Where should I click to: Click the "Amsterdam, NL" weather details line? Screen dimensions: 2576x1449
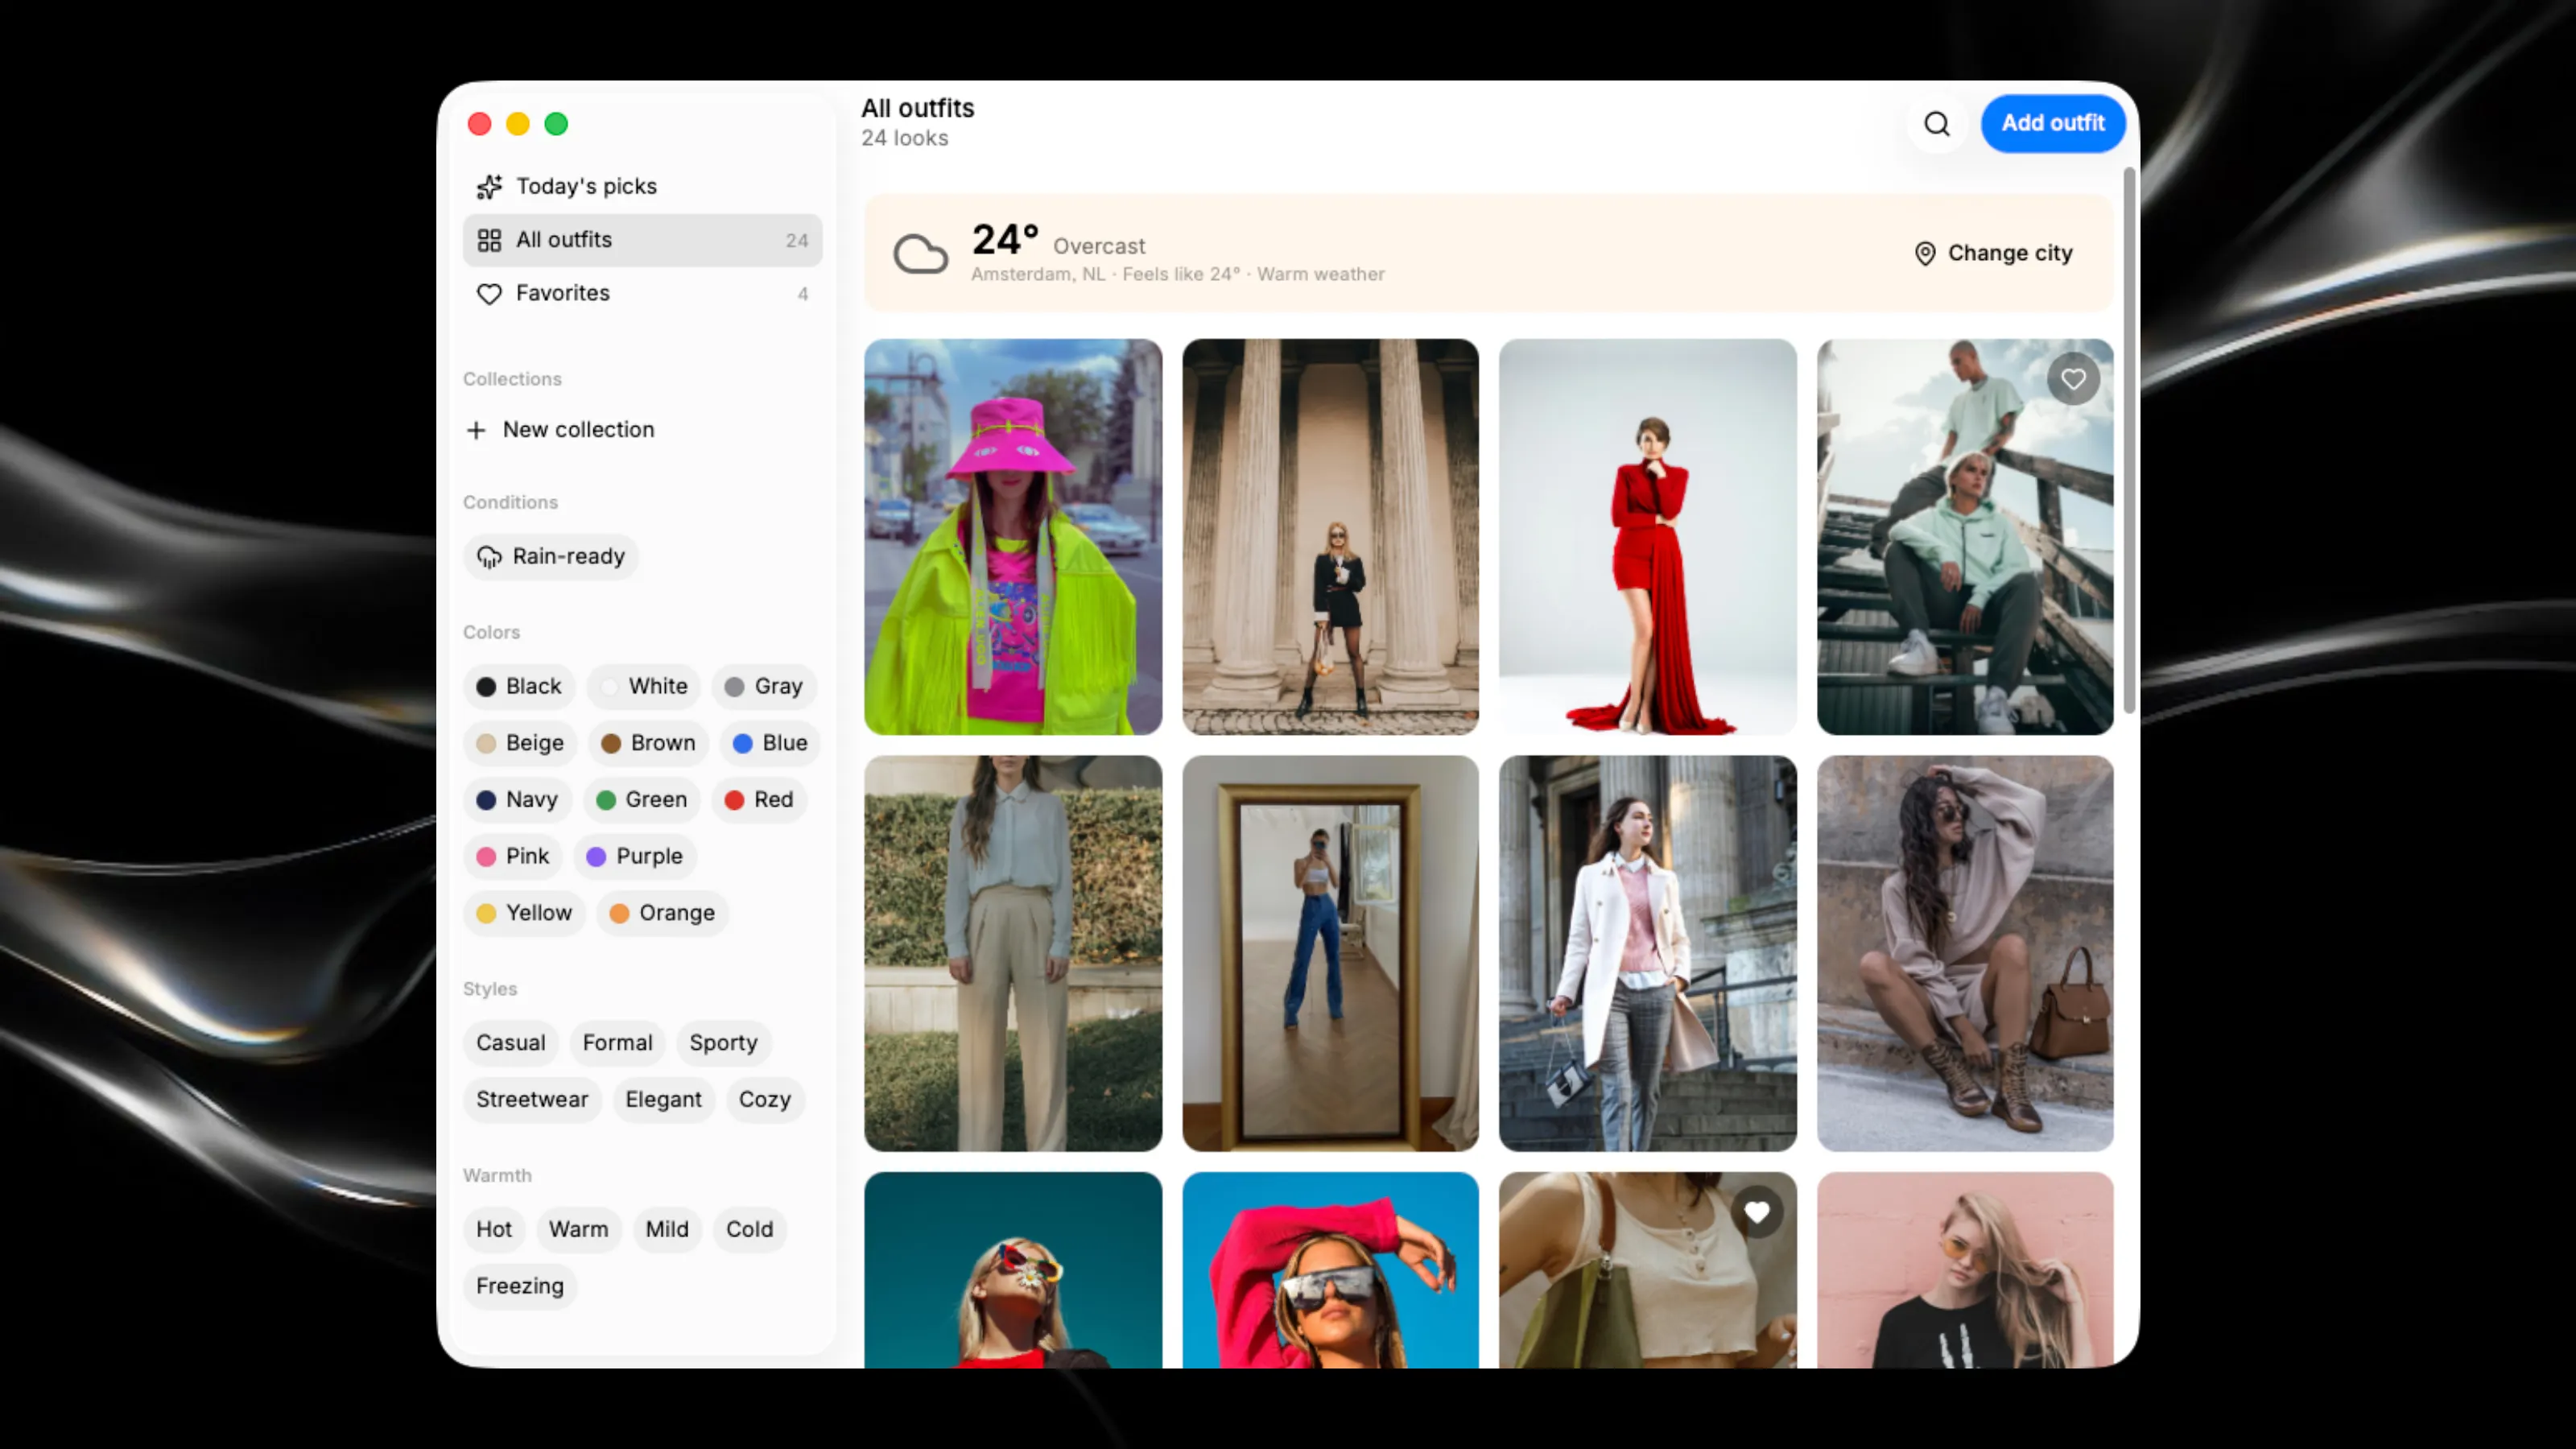coord(1178,274)
